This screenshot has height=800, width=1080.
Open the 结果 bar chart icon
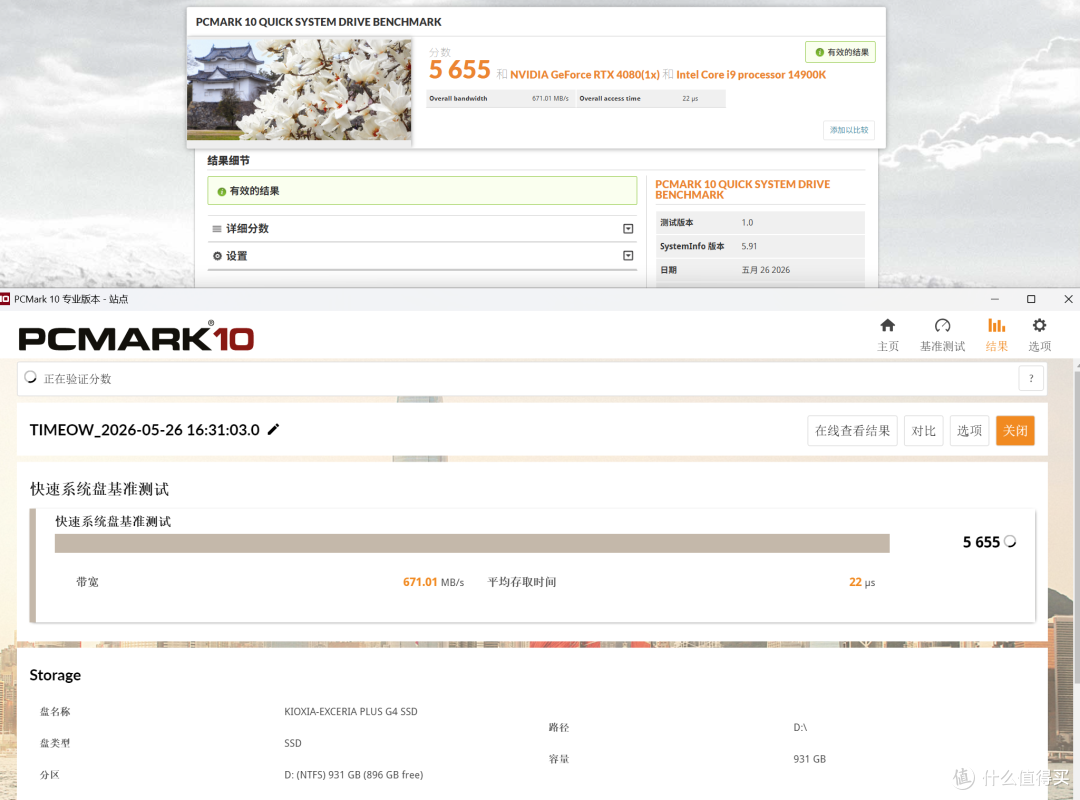click(996, 325)
